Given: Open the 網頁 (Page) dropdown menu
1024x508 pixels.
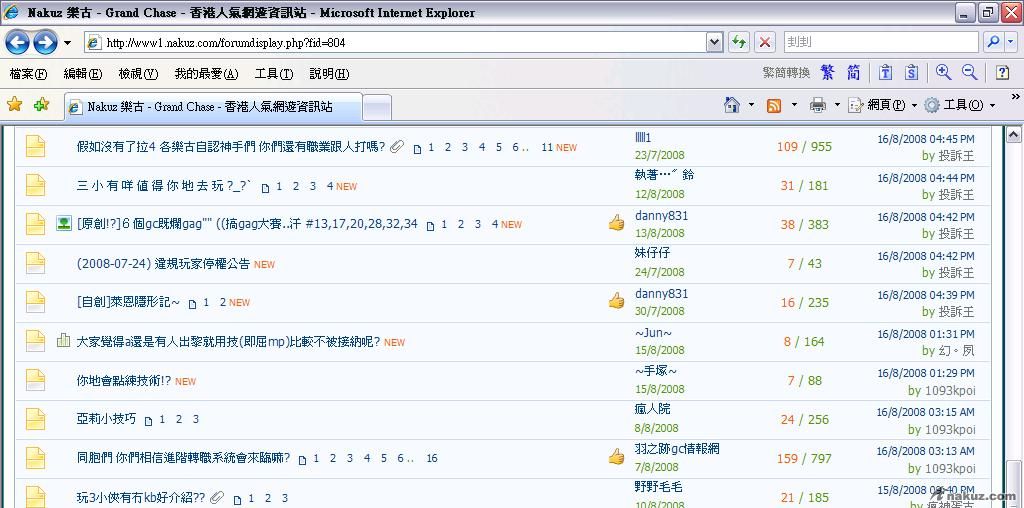Looking at the screenshot, I should (882, 105).
